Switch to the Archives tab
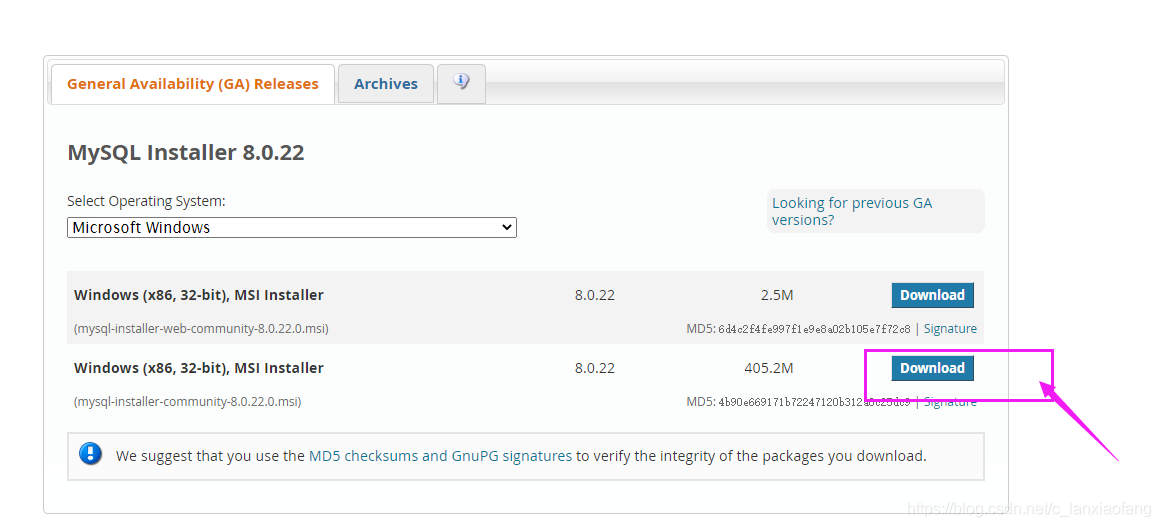Screen dimensions: 1160x527 (385, 84)
